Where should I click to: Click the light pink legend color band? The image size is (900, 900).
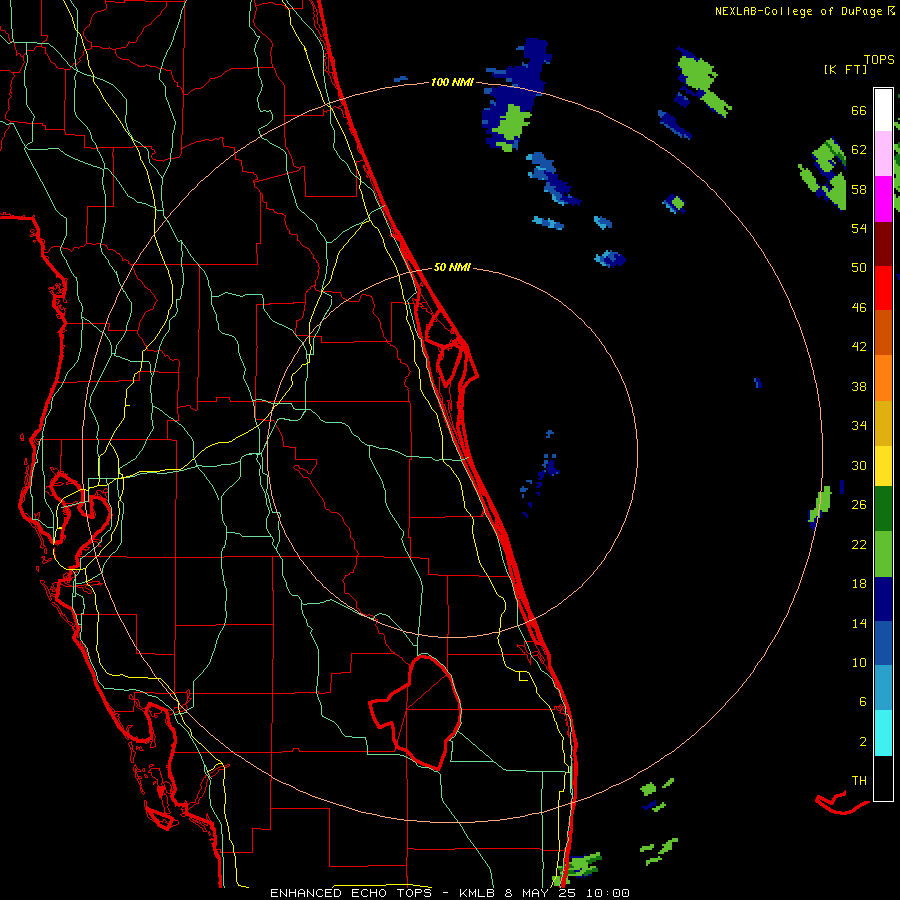click(883, 154)
